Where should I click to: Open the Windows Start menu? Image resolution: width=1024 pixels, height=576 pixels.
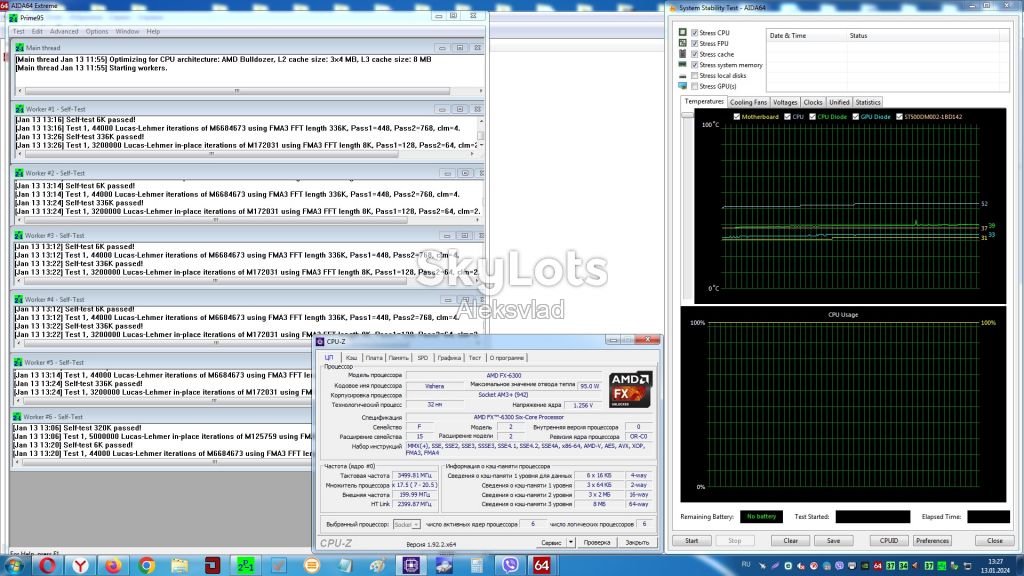pyautogui.click(x=13, y=565)
